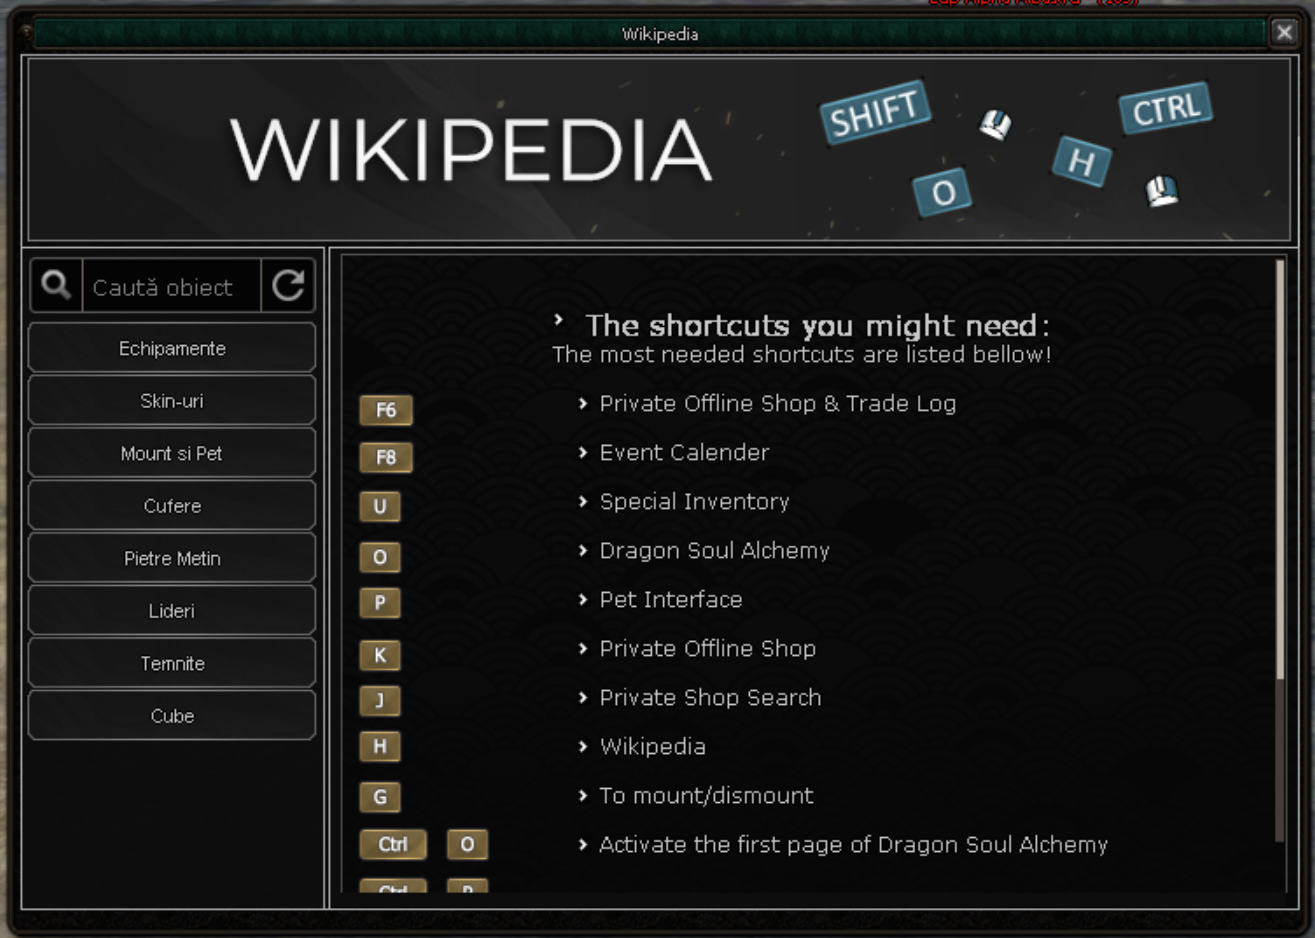This screenshot has width=1315, height=938.
Task: Click the F6 key icon
Action: 386,410
